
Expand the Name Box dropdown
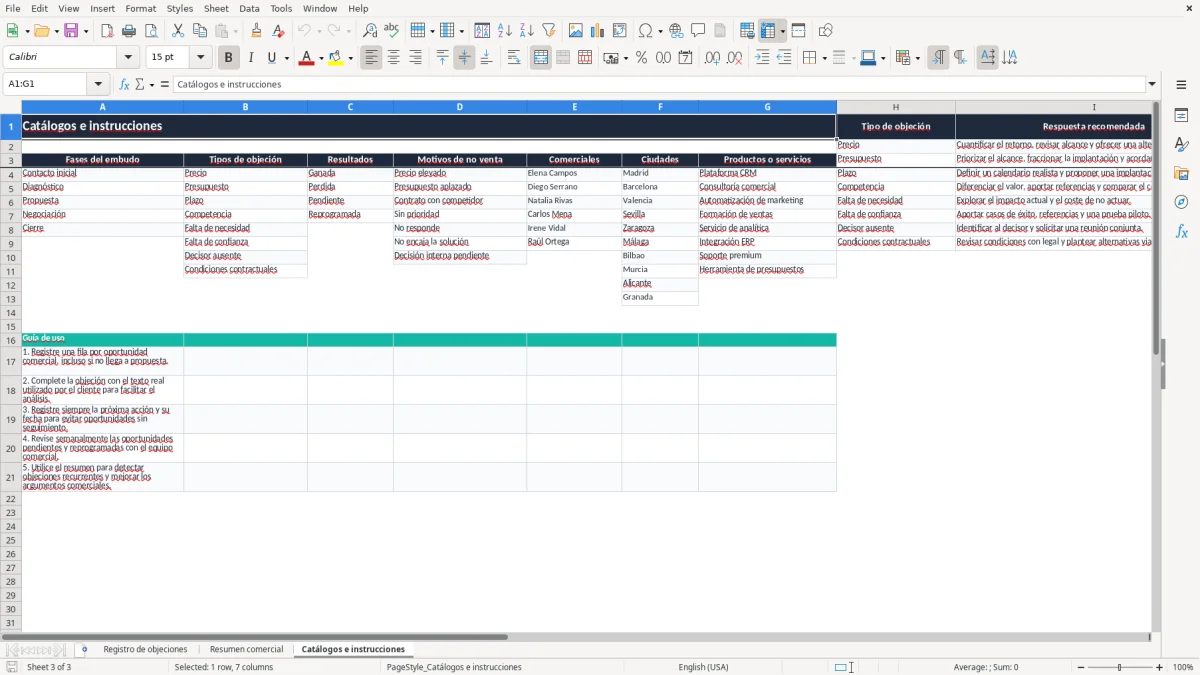click(98, 85)
